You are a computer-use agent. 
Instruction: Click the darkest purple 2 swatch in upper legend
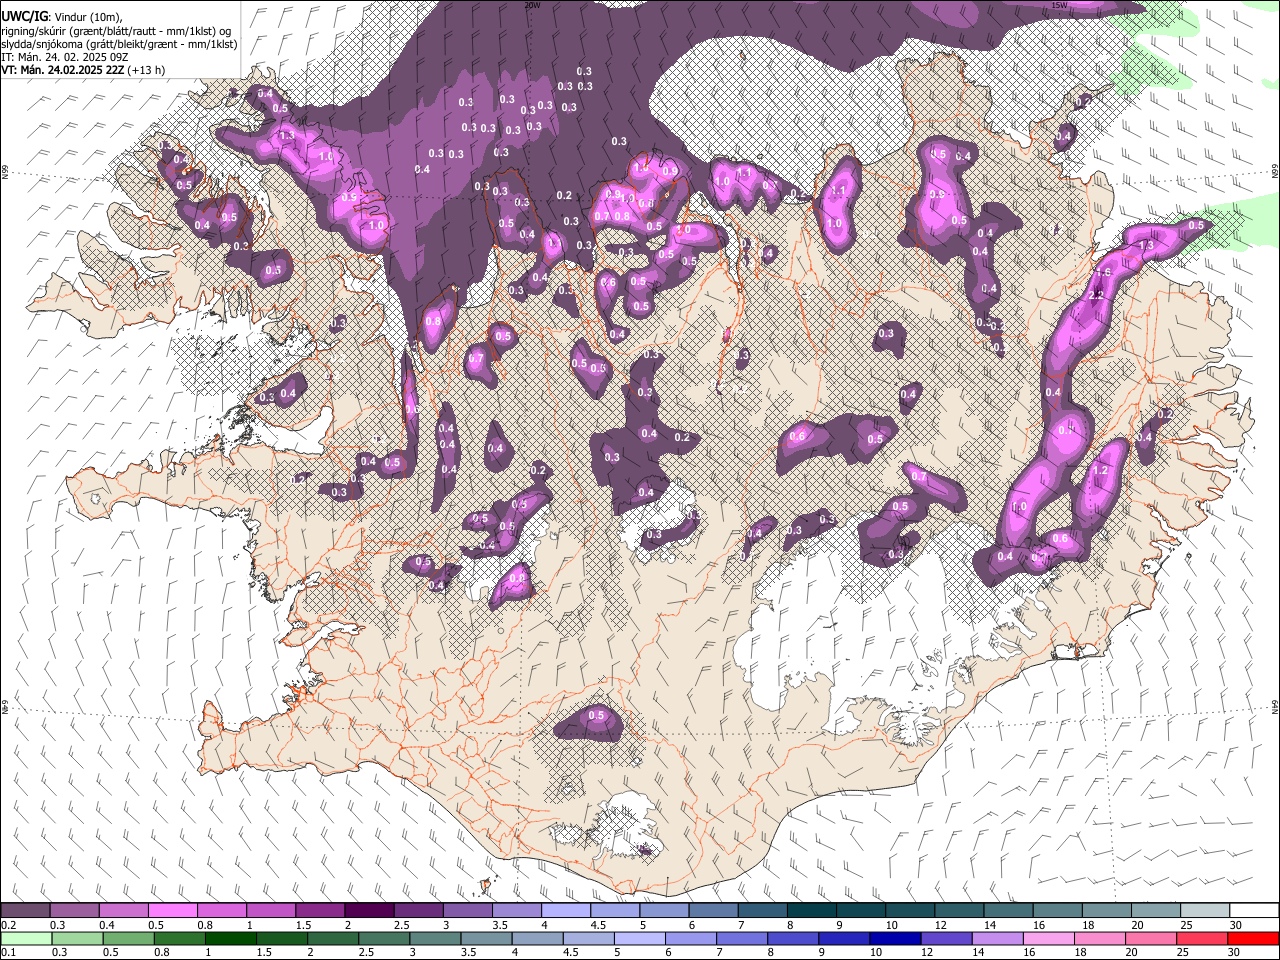(x=369, y=911)
